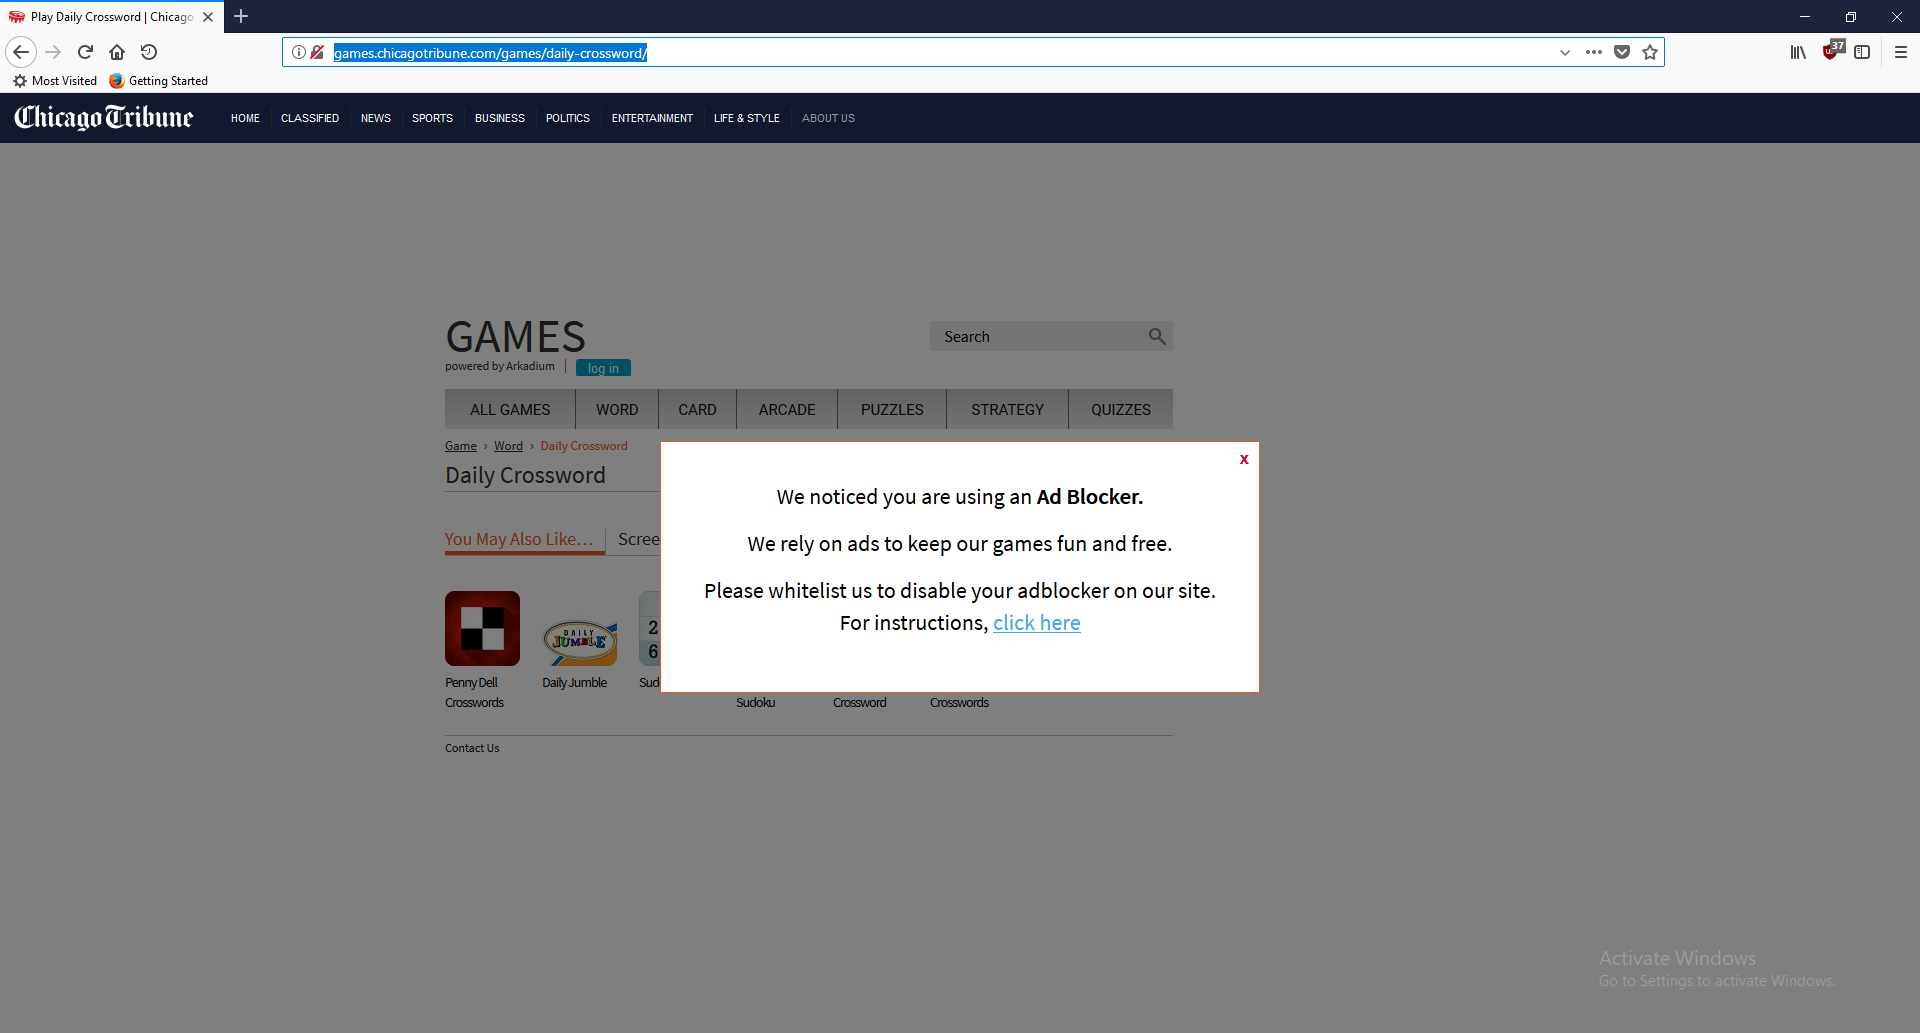Open LIFE & STYLE section

point(747,118)
